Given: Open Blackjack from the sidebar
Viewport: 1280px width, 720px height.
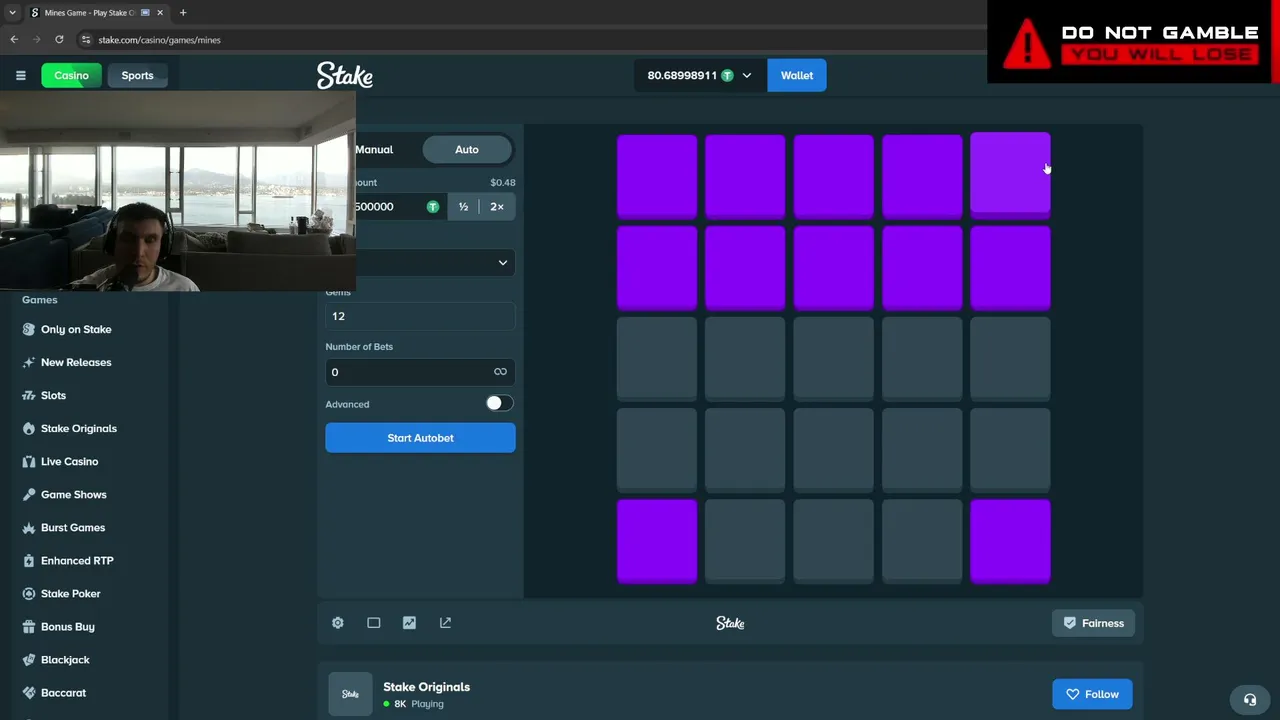Looking at the screenshot, I should [x=65, y=660].
